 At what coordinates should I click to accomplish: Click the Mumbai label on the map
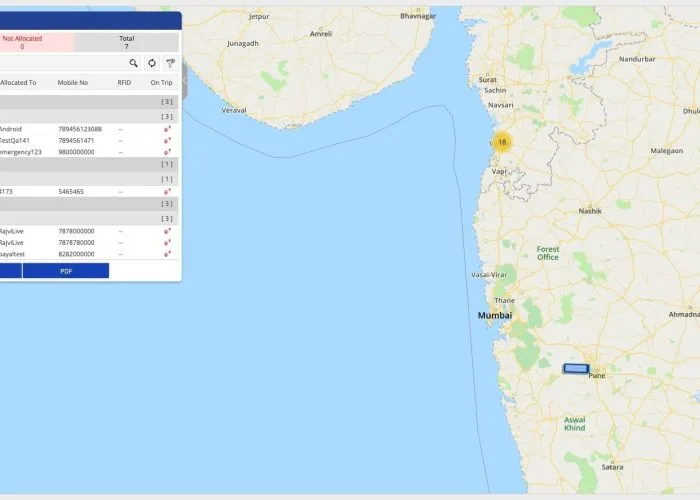495,316
